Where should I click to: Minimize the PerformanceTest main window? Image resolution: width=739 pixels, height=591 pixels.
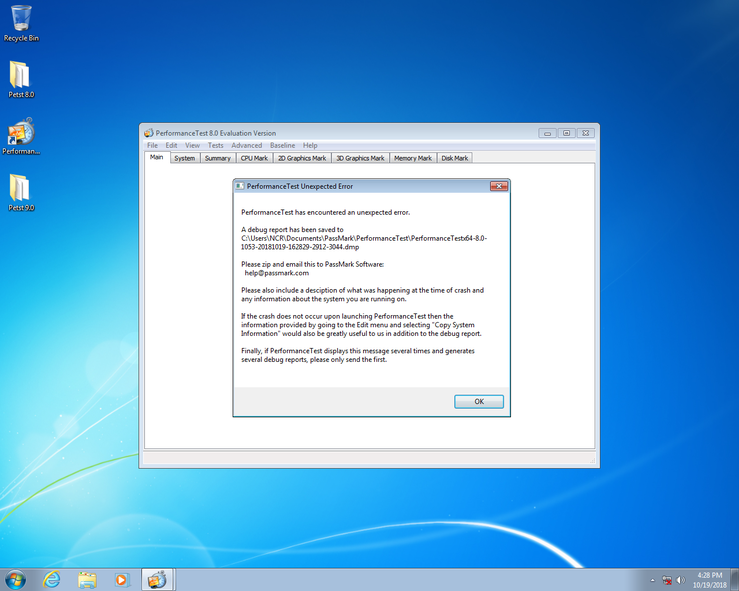(547, 133)
